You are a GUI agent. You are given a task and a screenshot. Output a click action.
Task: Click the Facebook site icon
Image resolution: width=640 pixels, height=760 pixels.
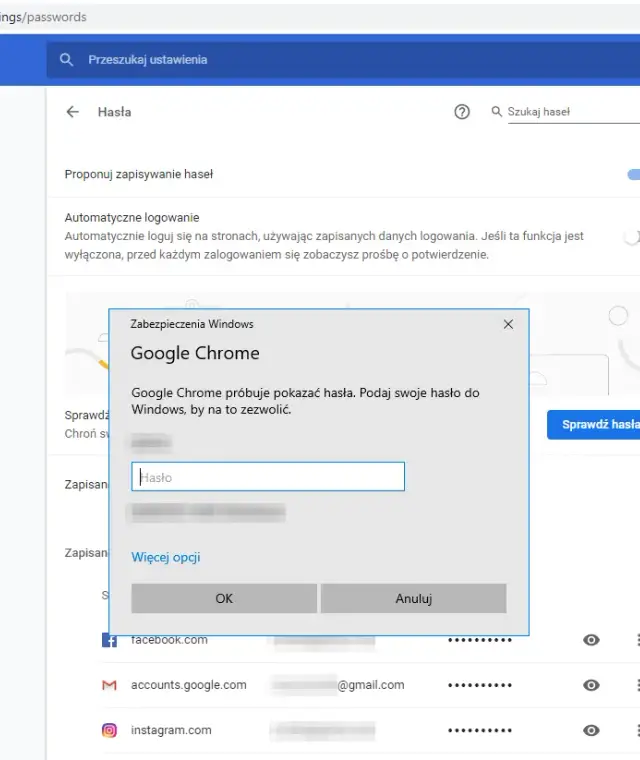[x=110, y=640]
